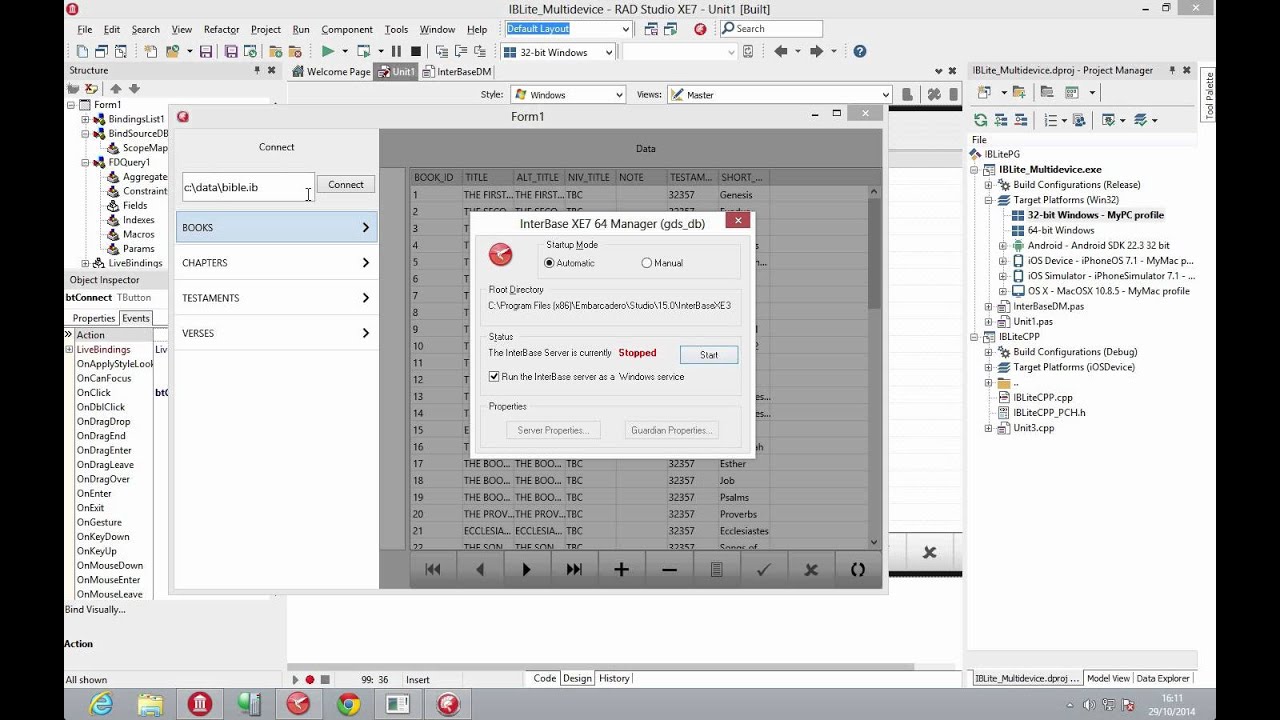Open Data Explorer tab
Screen dimensions: 1280x720
click(x=1163, y=678)
